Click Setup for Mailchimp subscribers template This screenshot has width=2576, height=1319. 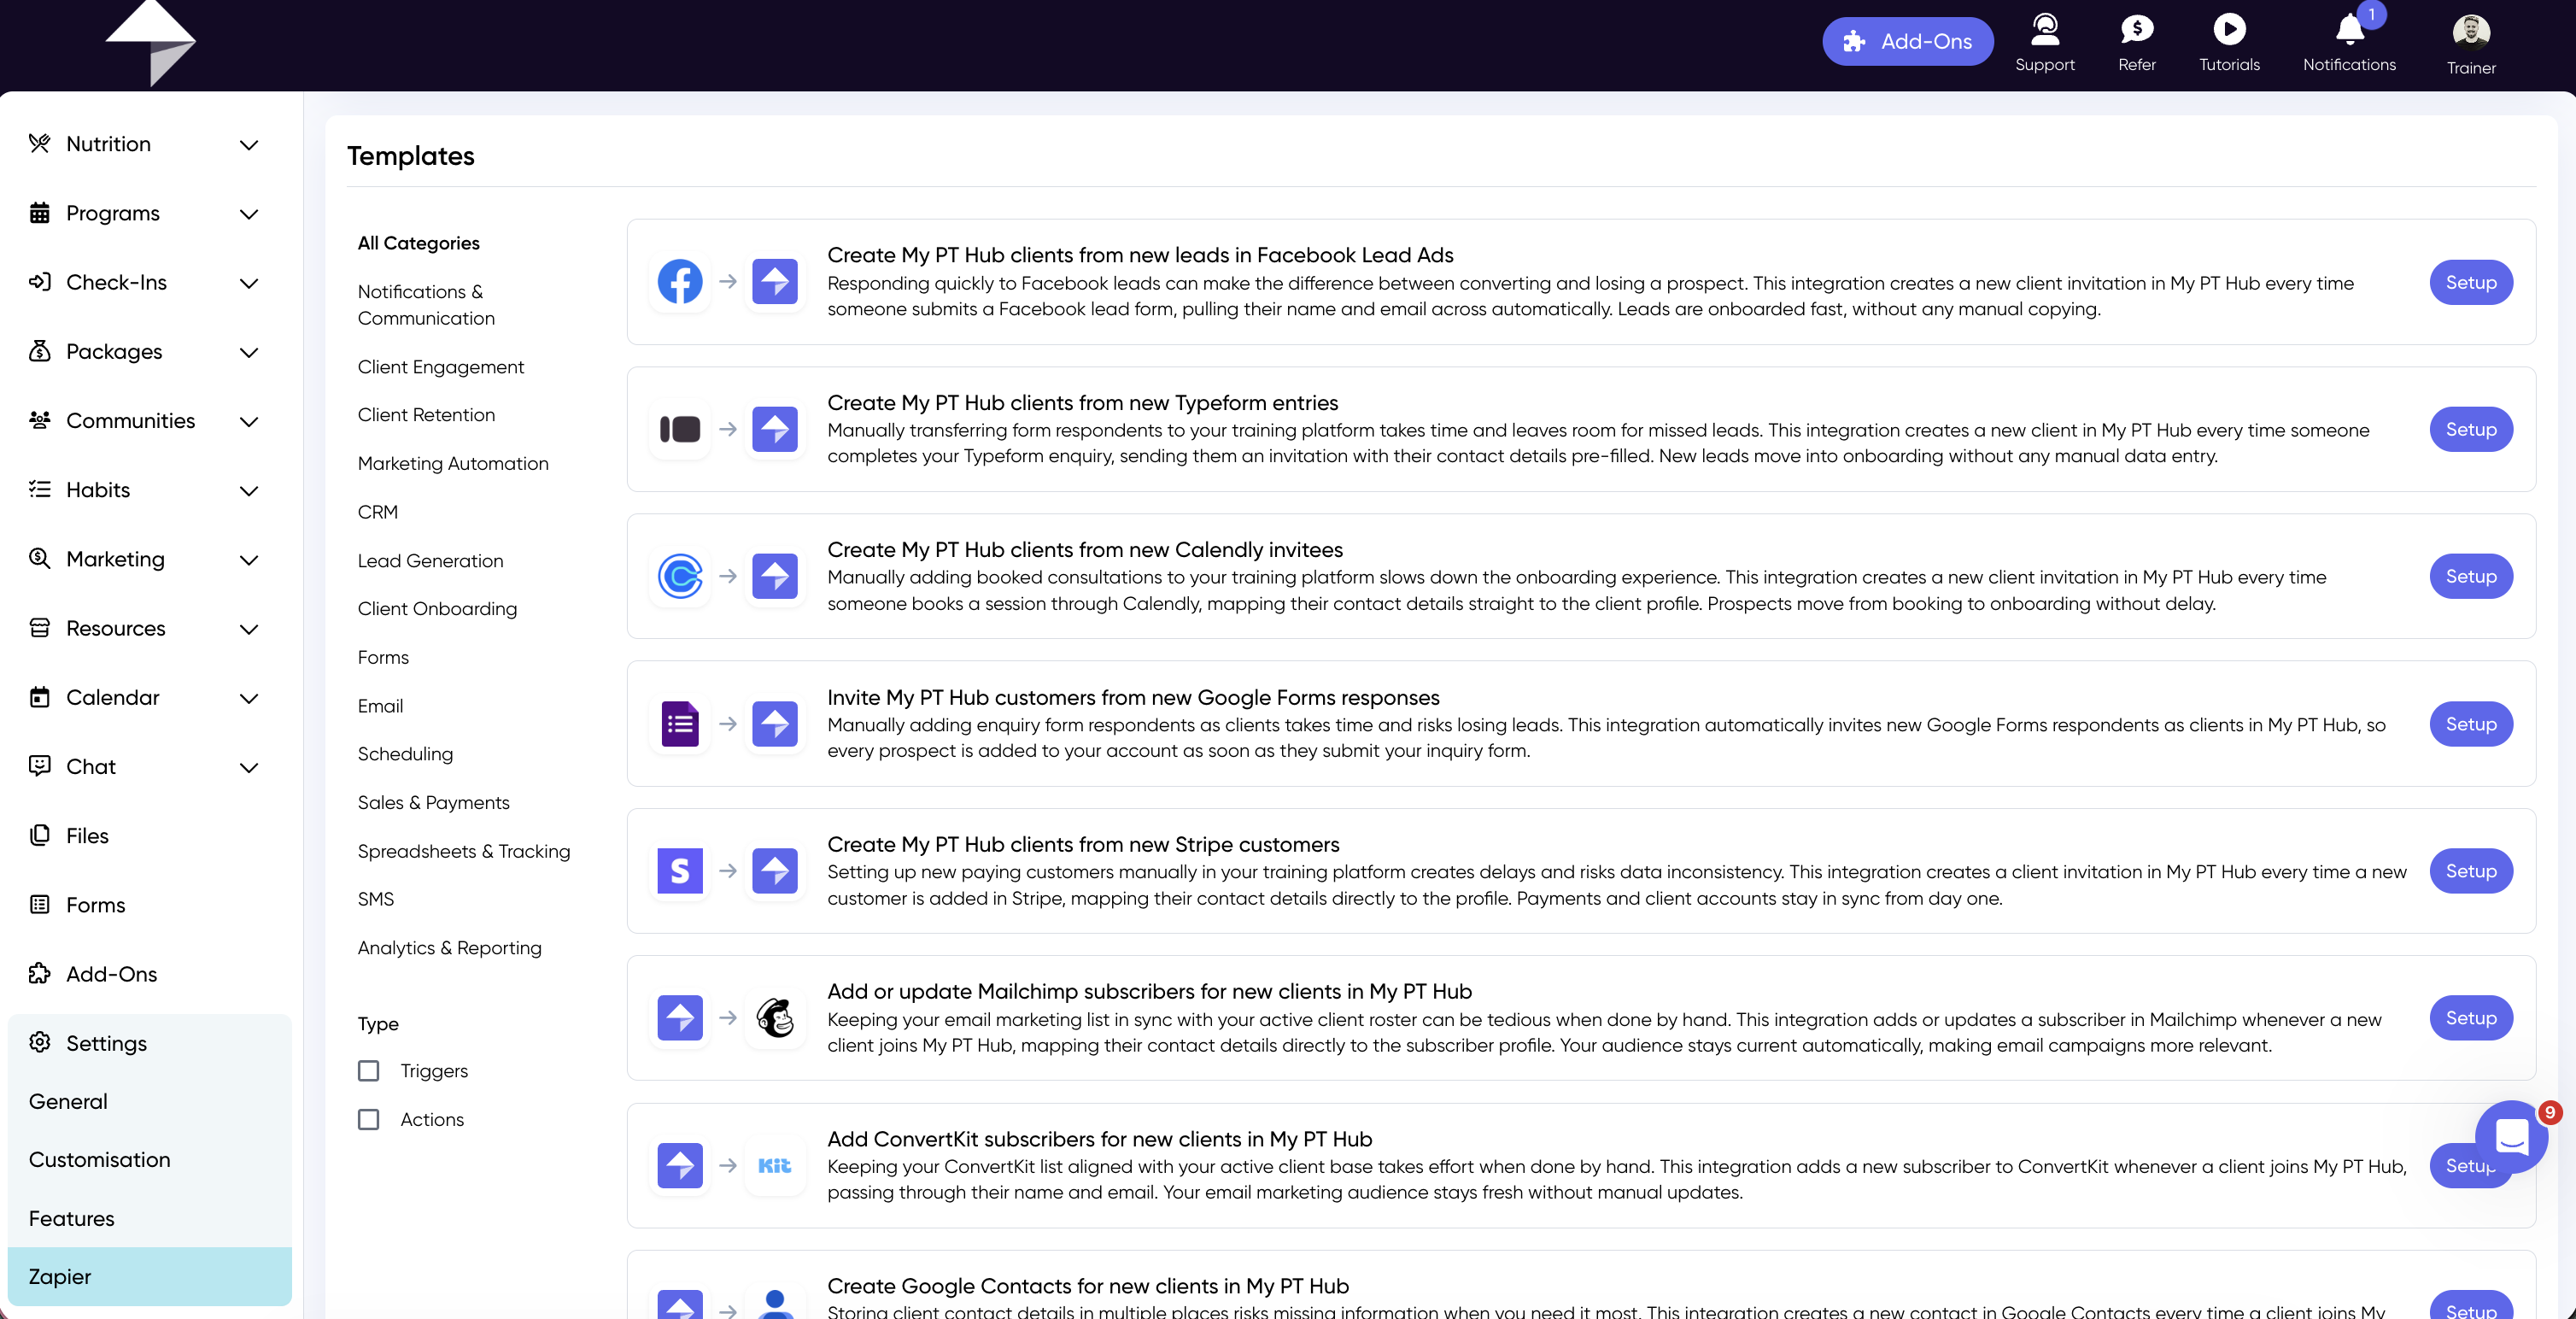pyautogui.click(x=2470, y=1017)
